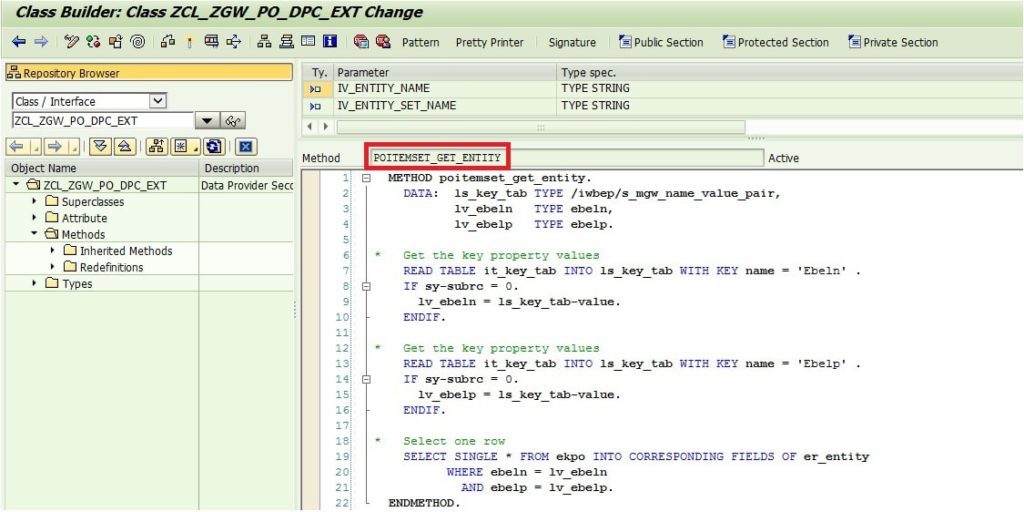Click the Pattern button

tap(421, 42)
